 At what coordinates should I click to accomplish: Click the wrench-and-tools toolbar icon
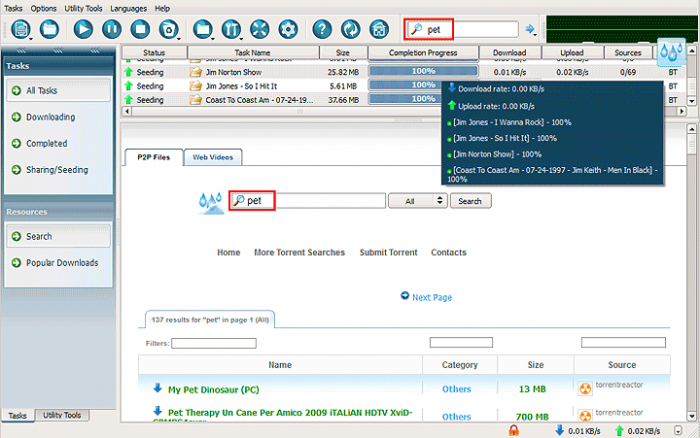pos(231,29)
